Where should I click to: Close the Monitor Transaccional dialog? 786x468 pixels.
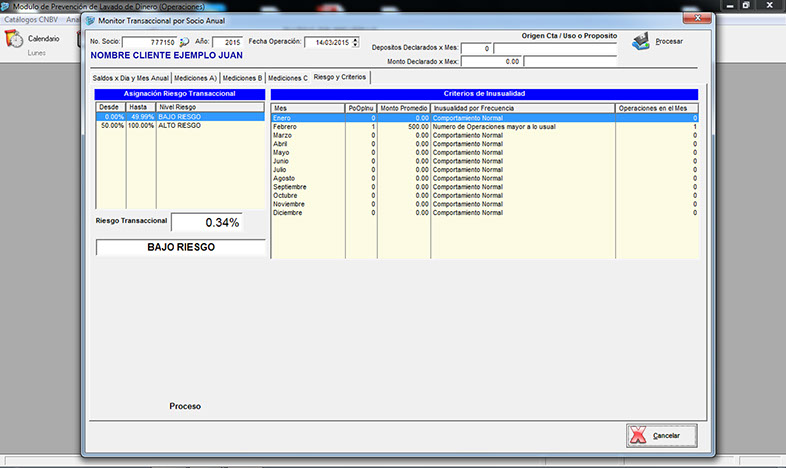pos(690,18)
